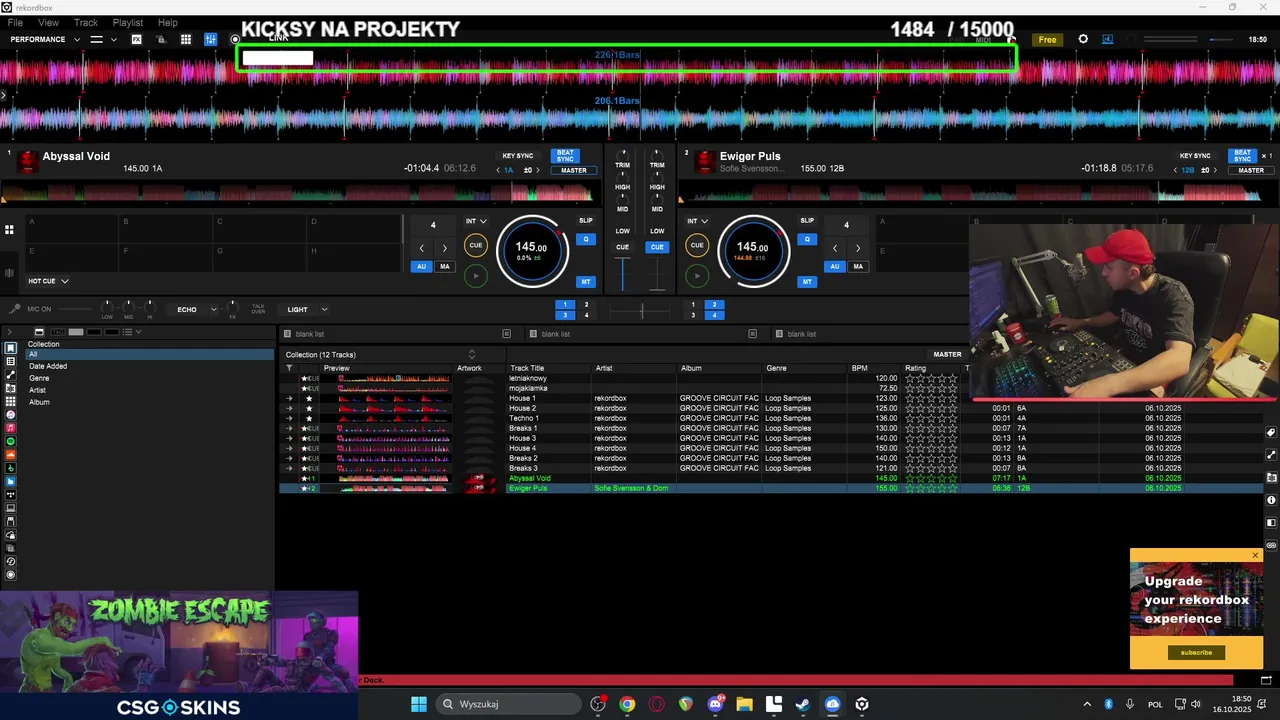Open the SoundCloud sidebar icon
Screen dimensions: 1280x720
coord(11,455)
